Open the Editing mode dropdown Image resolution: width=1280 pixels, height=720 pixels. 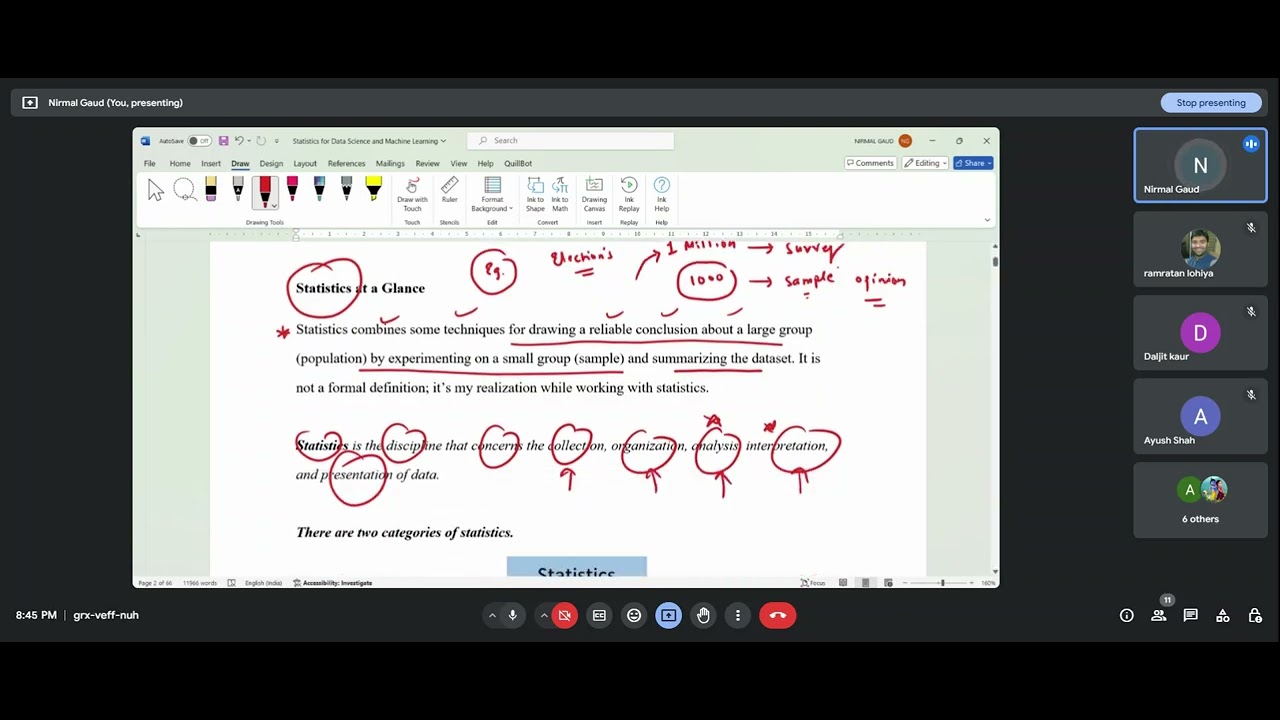(925, 163)
